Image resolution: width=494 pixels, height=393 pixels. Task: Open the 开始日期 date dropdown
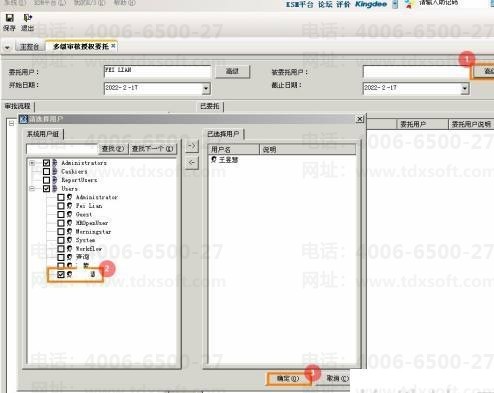[x=206, y=88]
